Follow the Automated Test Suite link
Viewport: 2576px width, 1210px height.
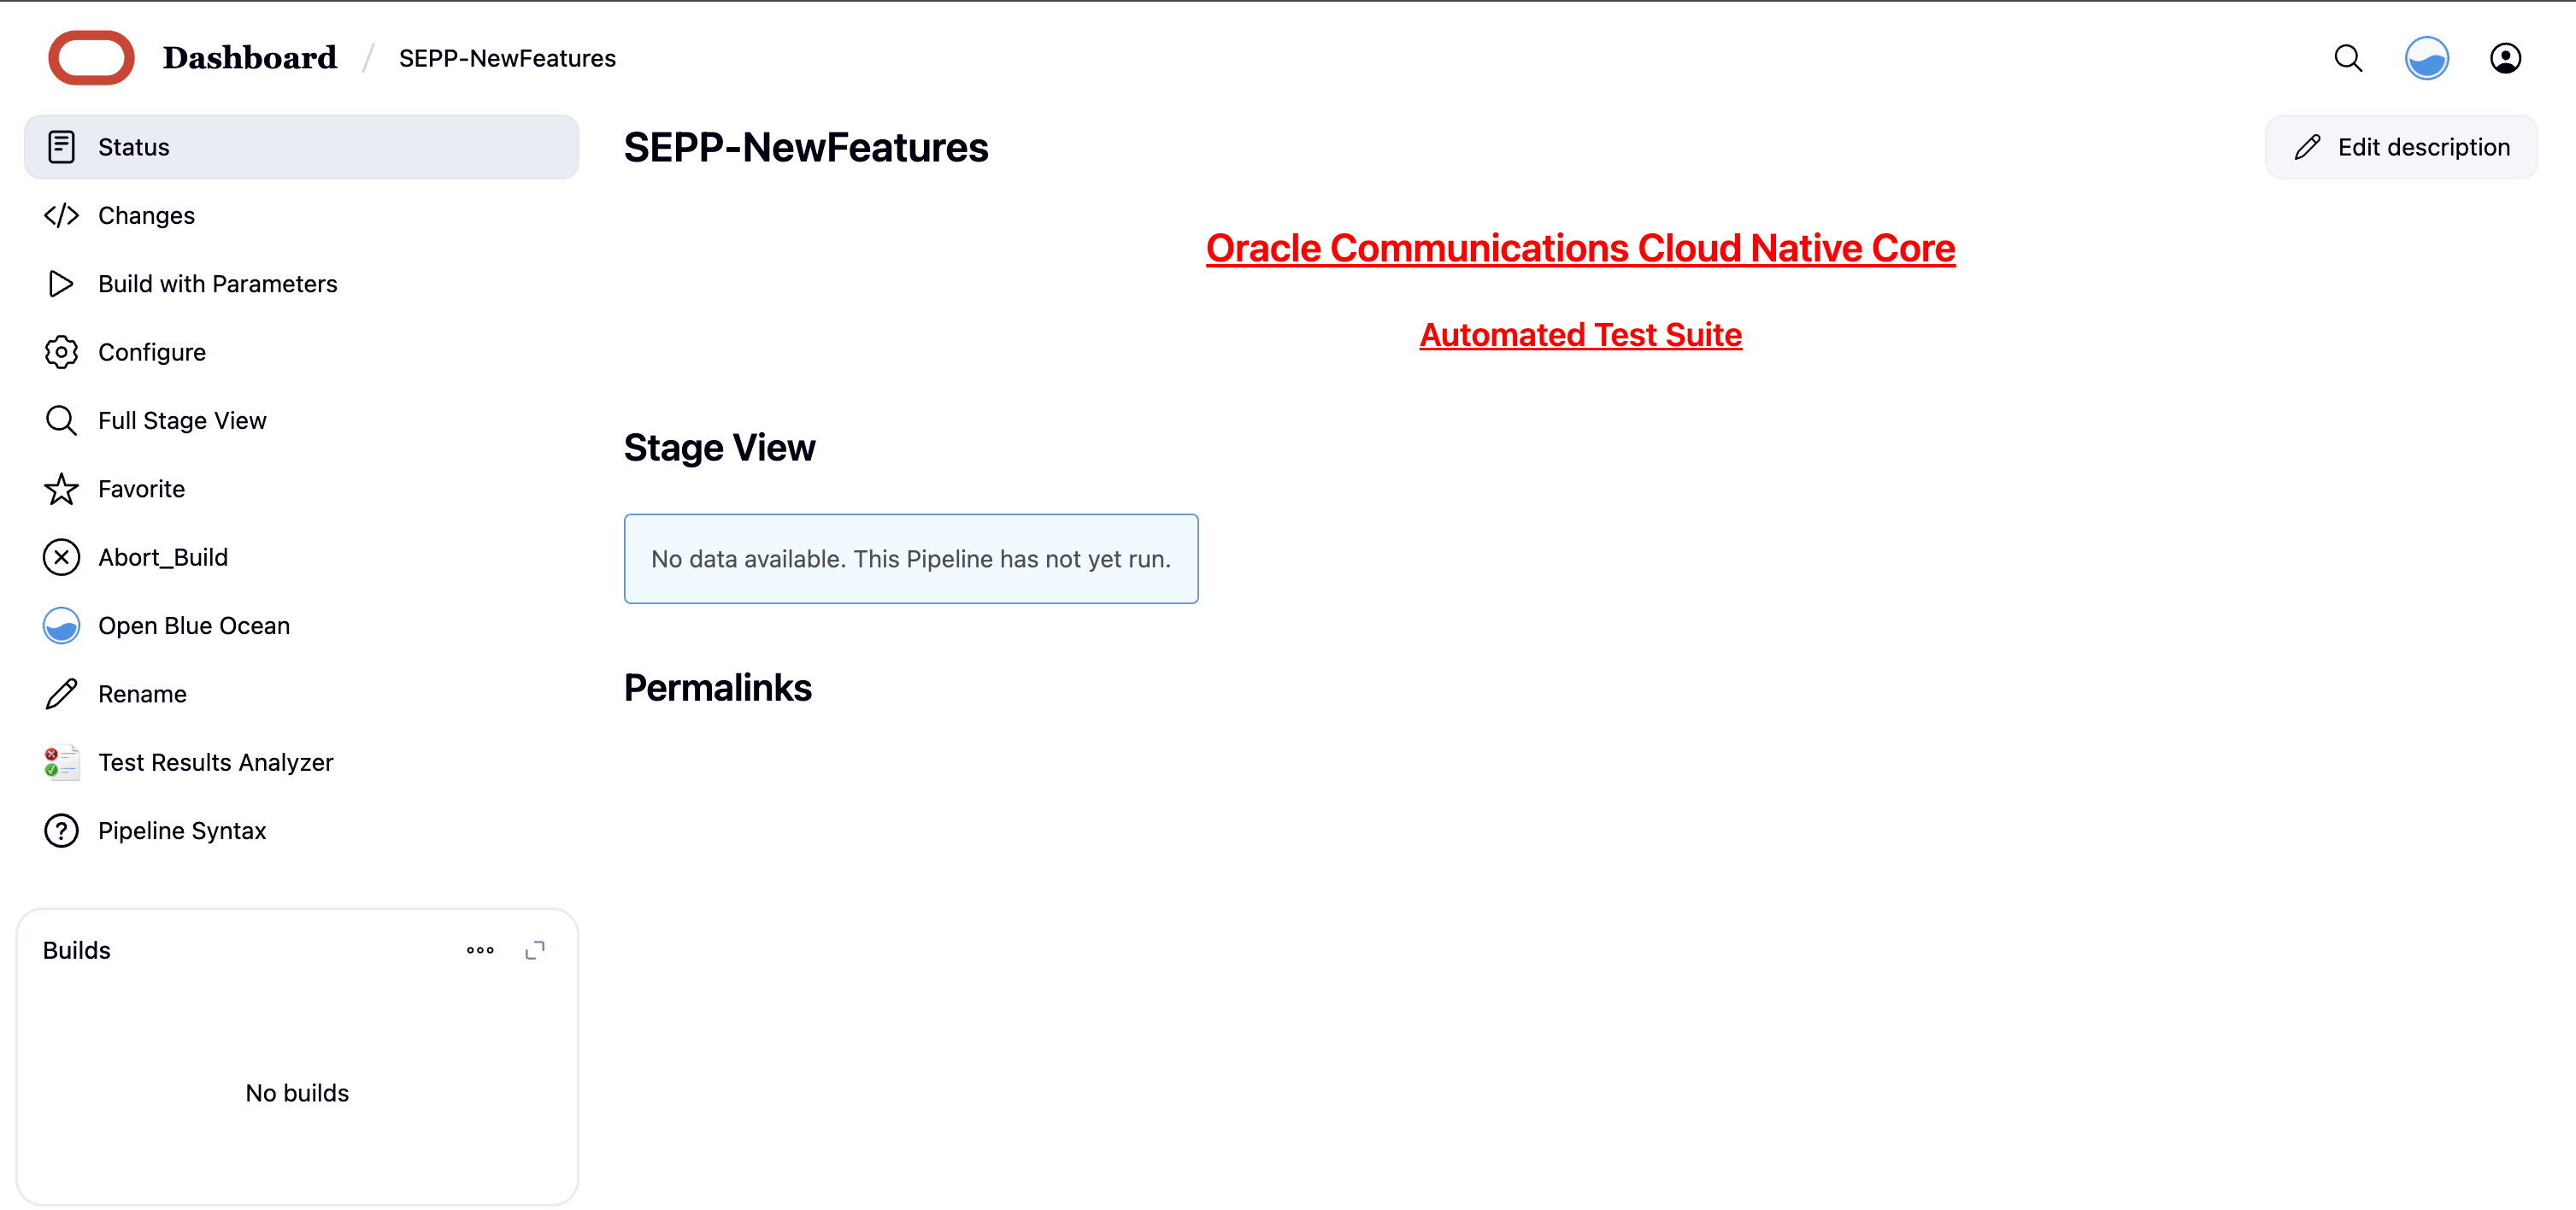click(x=1580, y=335)
